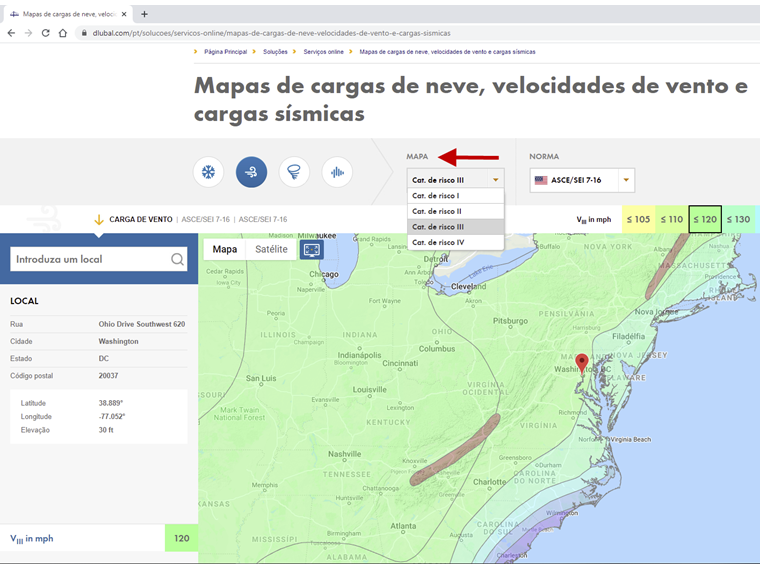Click Chicago label on the map
The image size is (760, 570).
(324, 274)
